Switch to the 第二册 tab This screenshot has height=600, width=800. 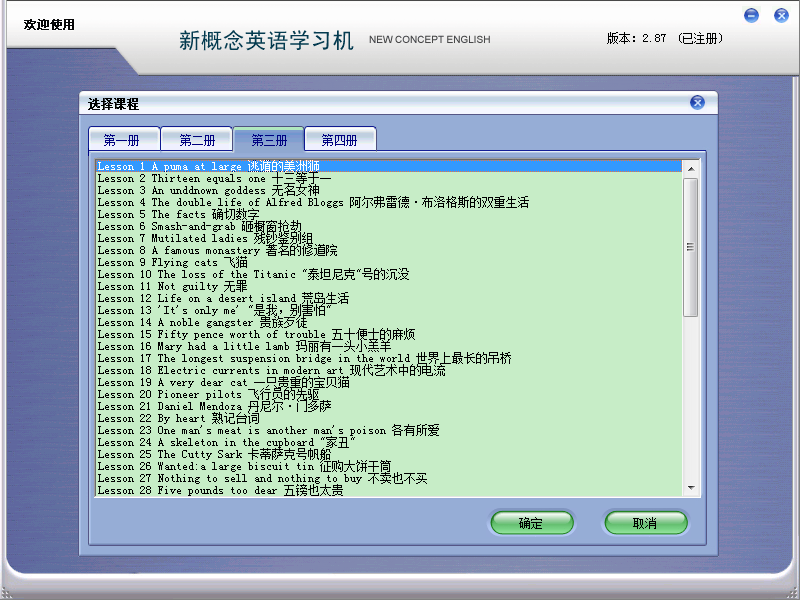tap(196, 140)
